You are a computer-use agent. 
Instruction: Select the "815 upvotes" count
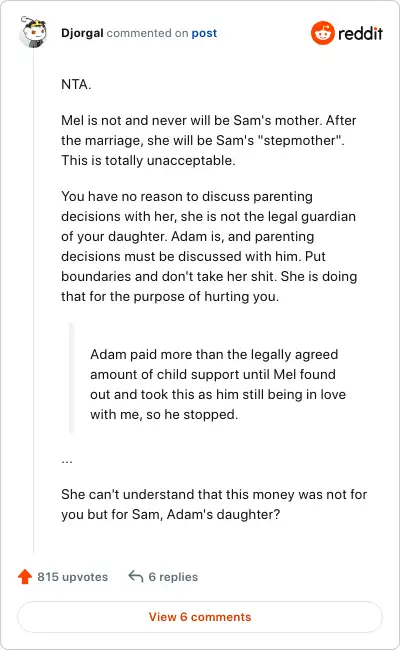(x=73, y=577)
